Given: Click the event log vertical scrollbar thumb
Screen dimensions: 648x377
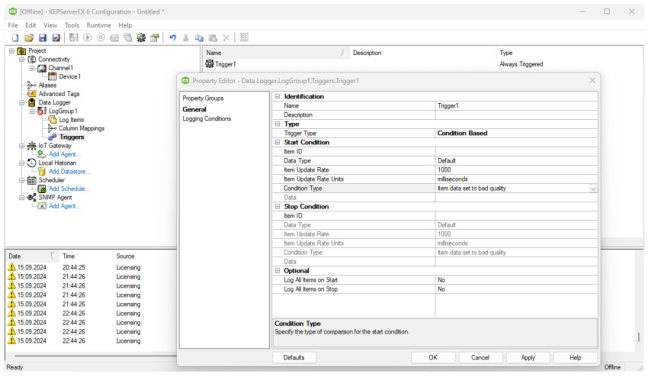Looking at the screenshot, I should pyautogui.click(x=639, y=336).
